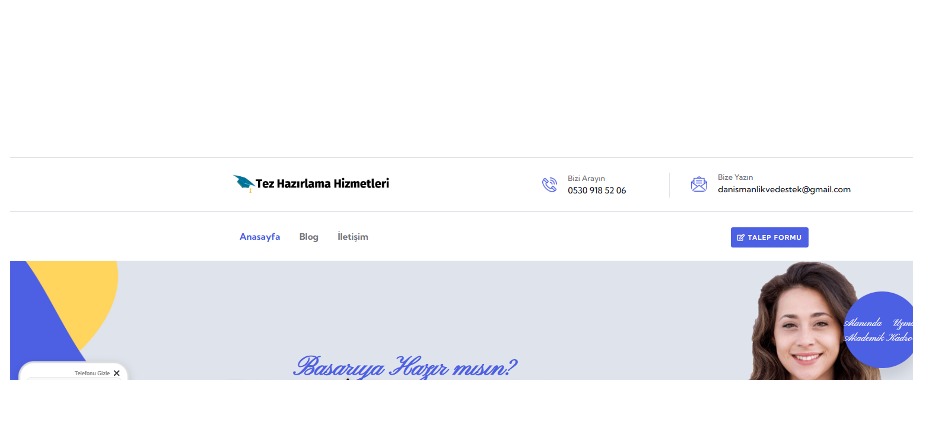Click the danismanlikvedestek@gmail.com email address

[x=783, y=189]
